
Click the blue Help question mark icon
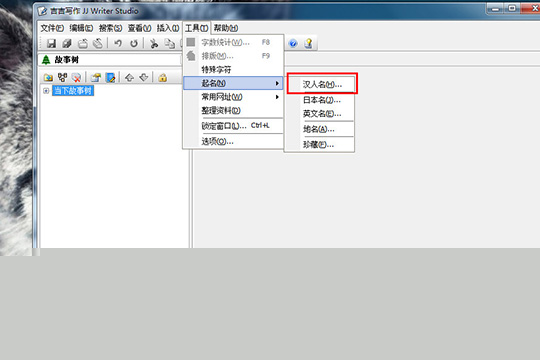[293, 43]
